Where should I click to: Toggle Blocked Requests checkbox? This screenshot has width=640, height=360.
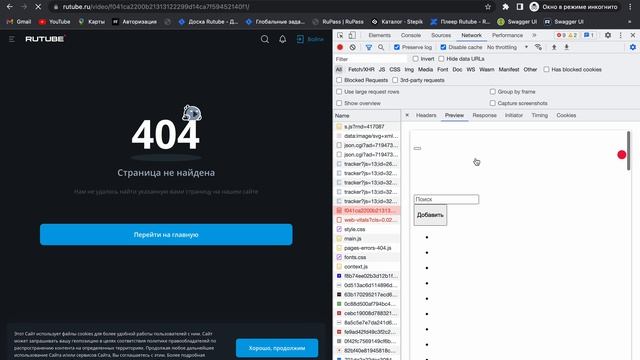point(339,80)
